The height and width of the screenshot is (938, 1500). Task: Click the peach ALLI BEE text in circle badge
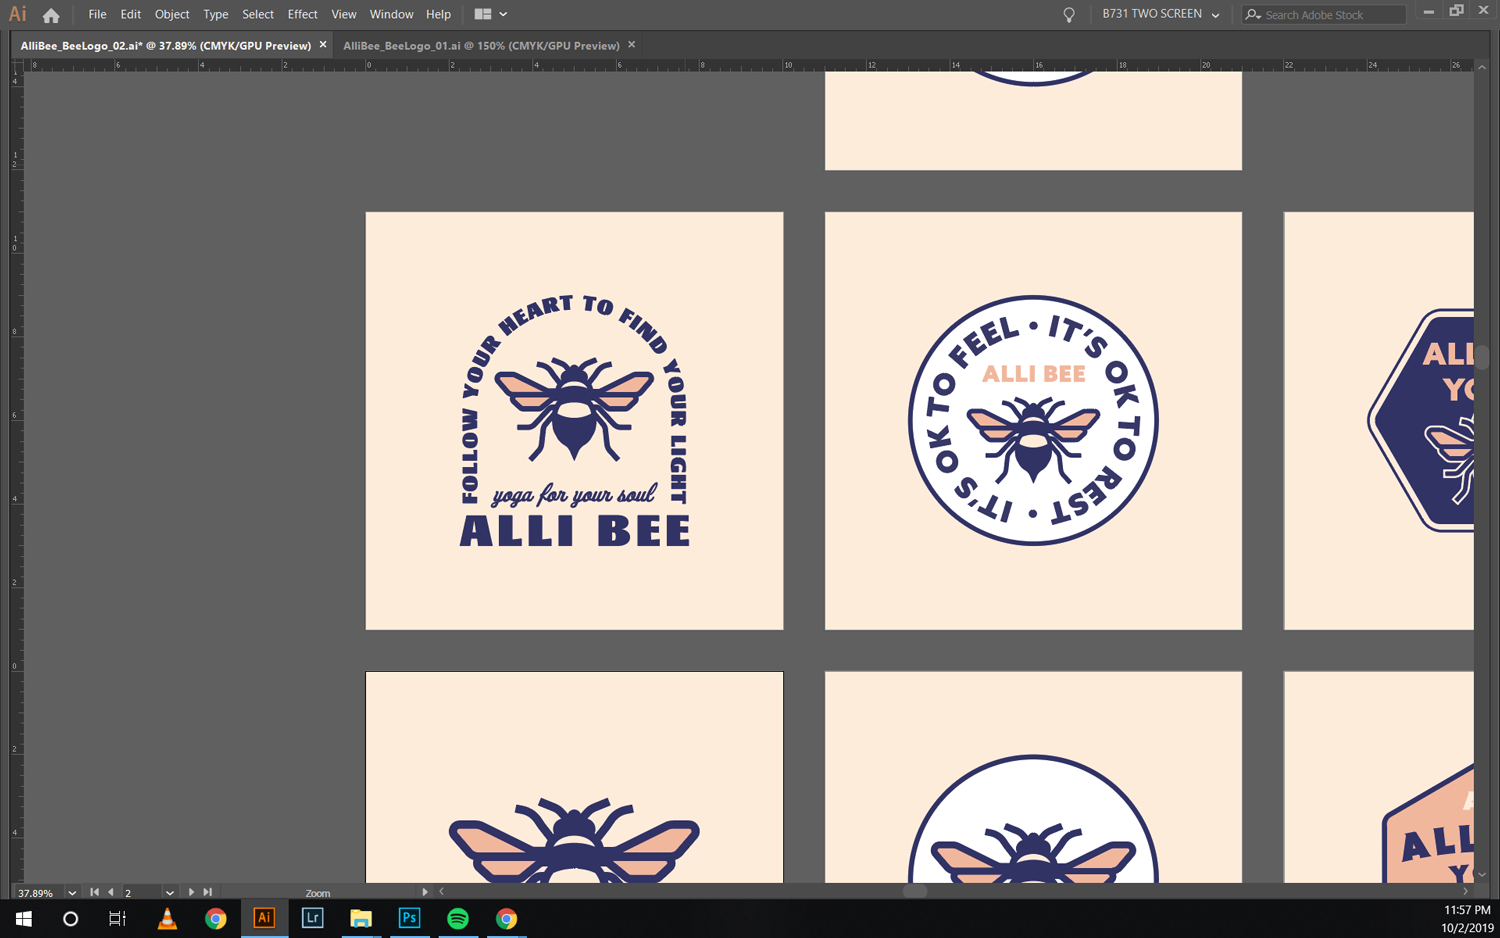(1033, 374)
